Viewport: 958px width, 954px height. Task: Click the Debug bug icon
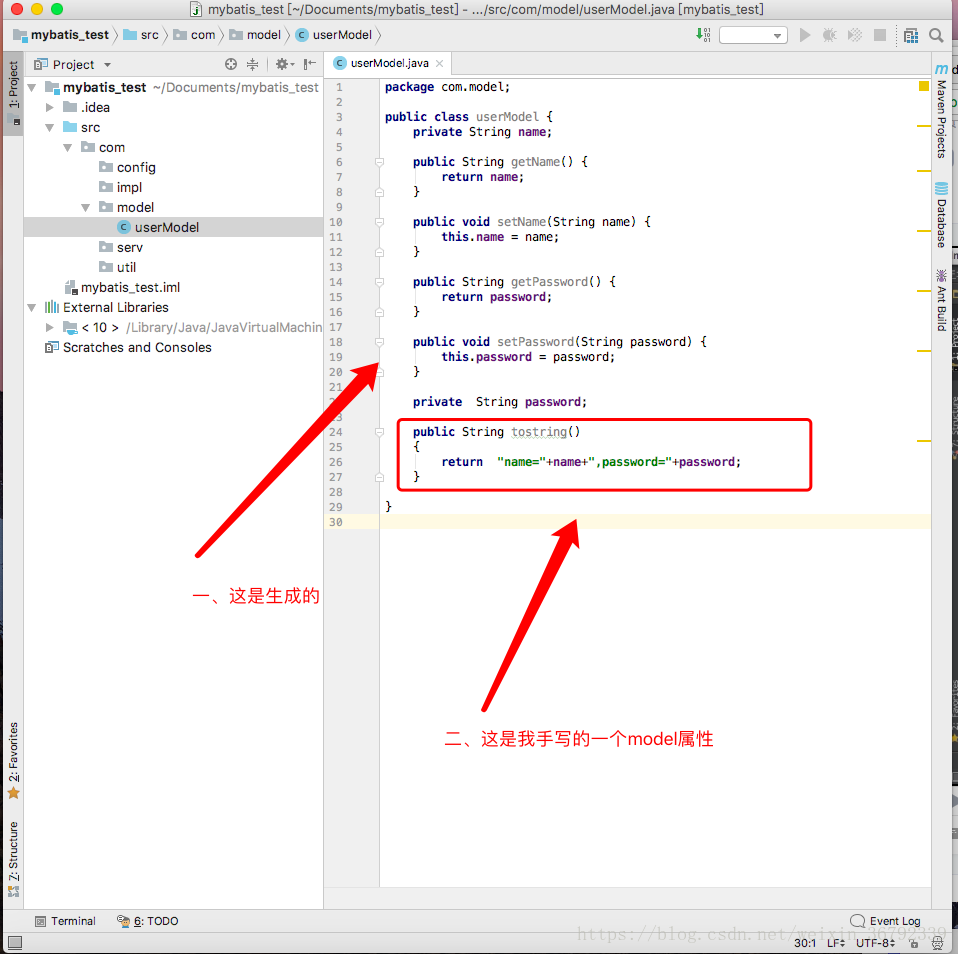(829, 35)
